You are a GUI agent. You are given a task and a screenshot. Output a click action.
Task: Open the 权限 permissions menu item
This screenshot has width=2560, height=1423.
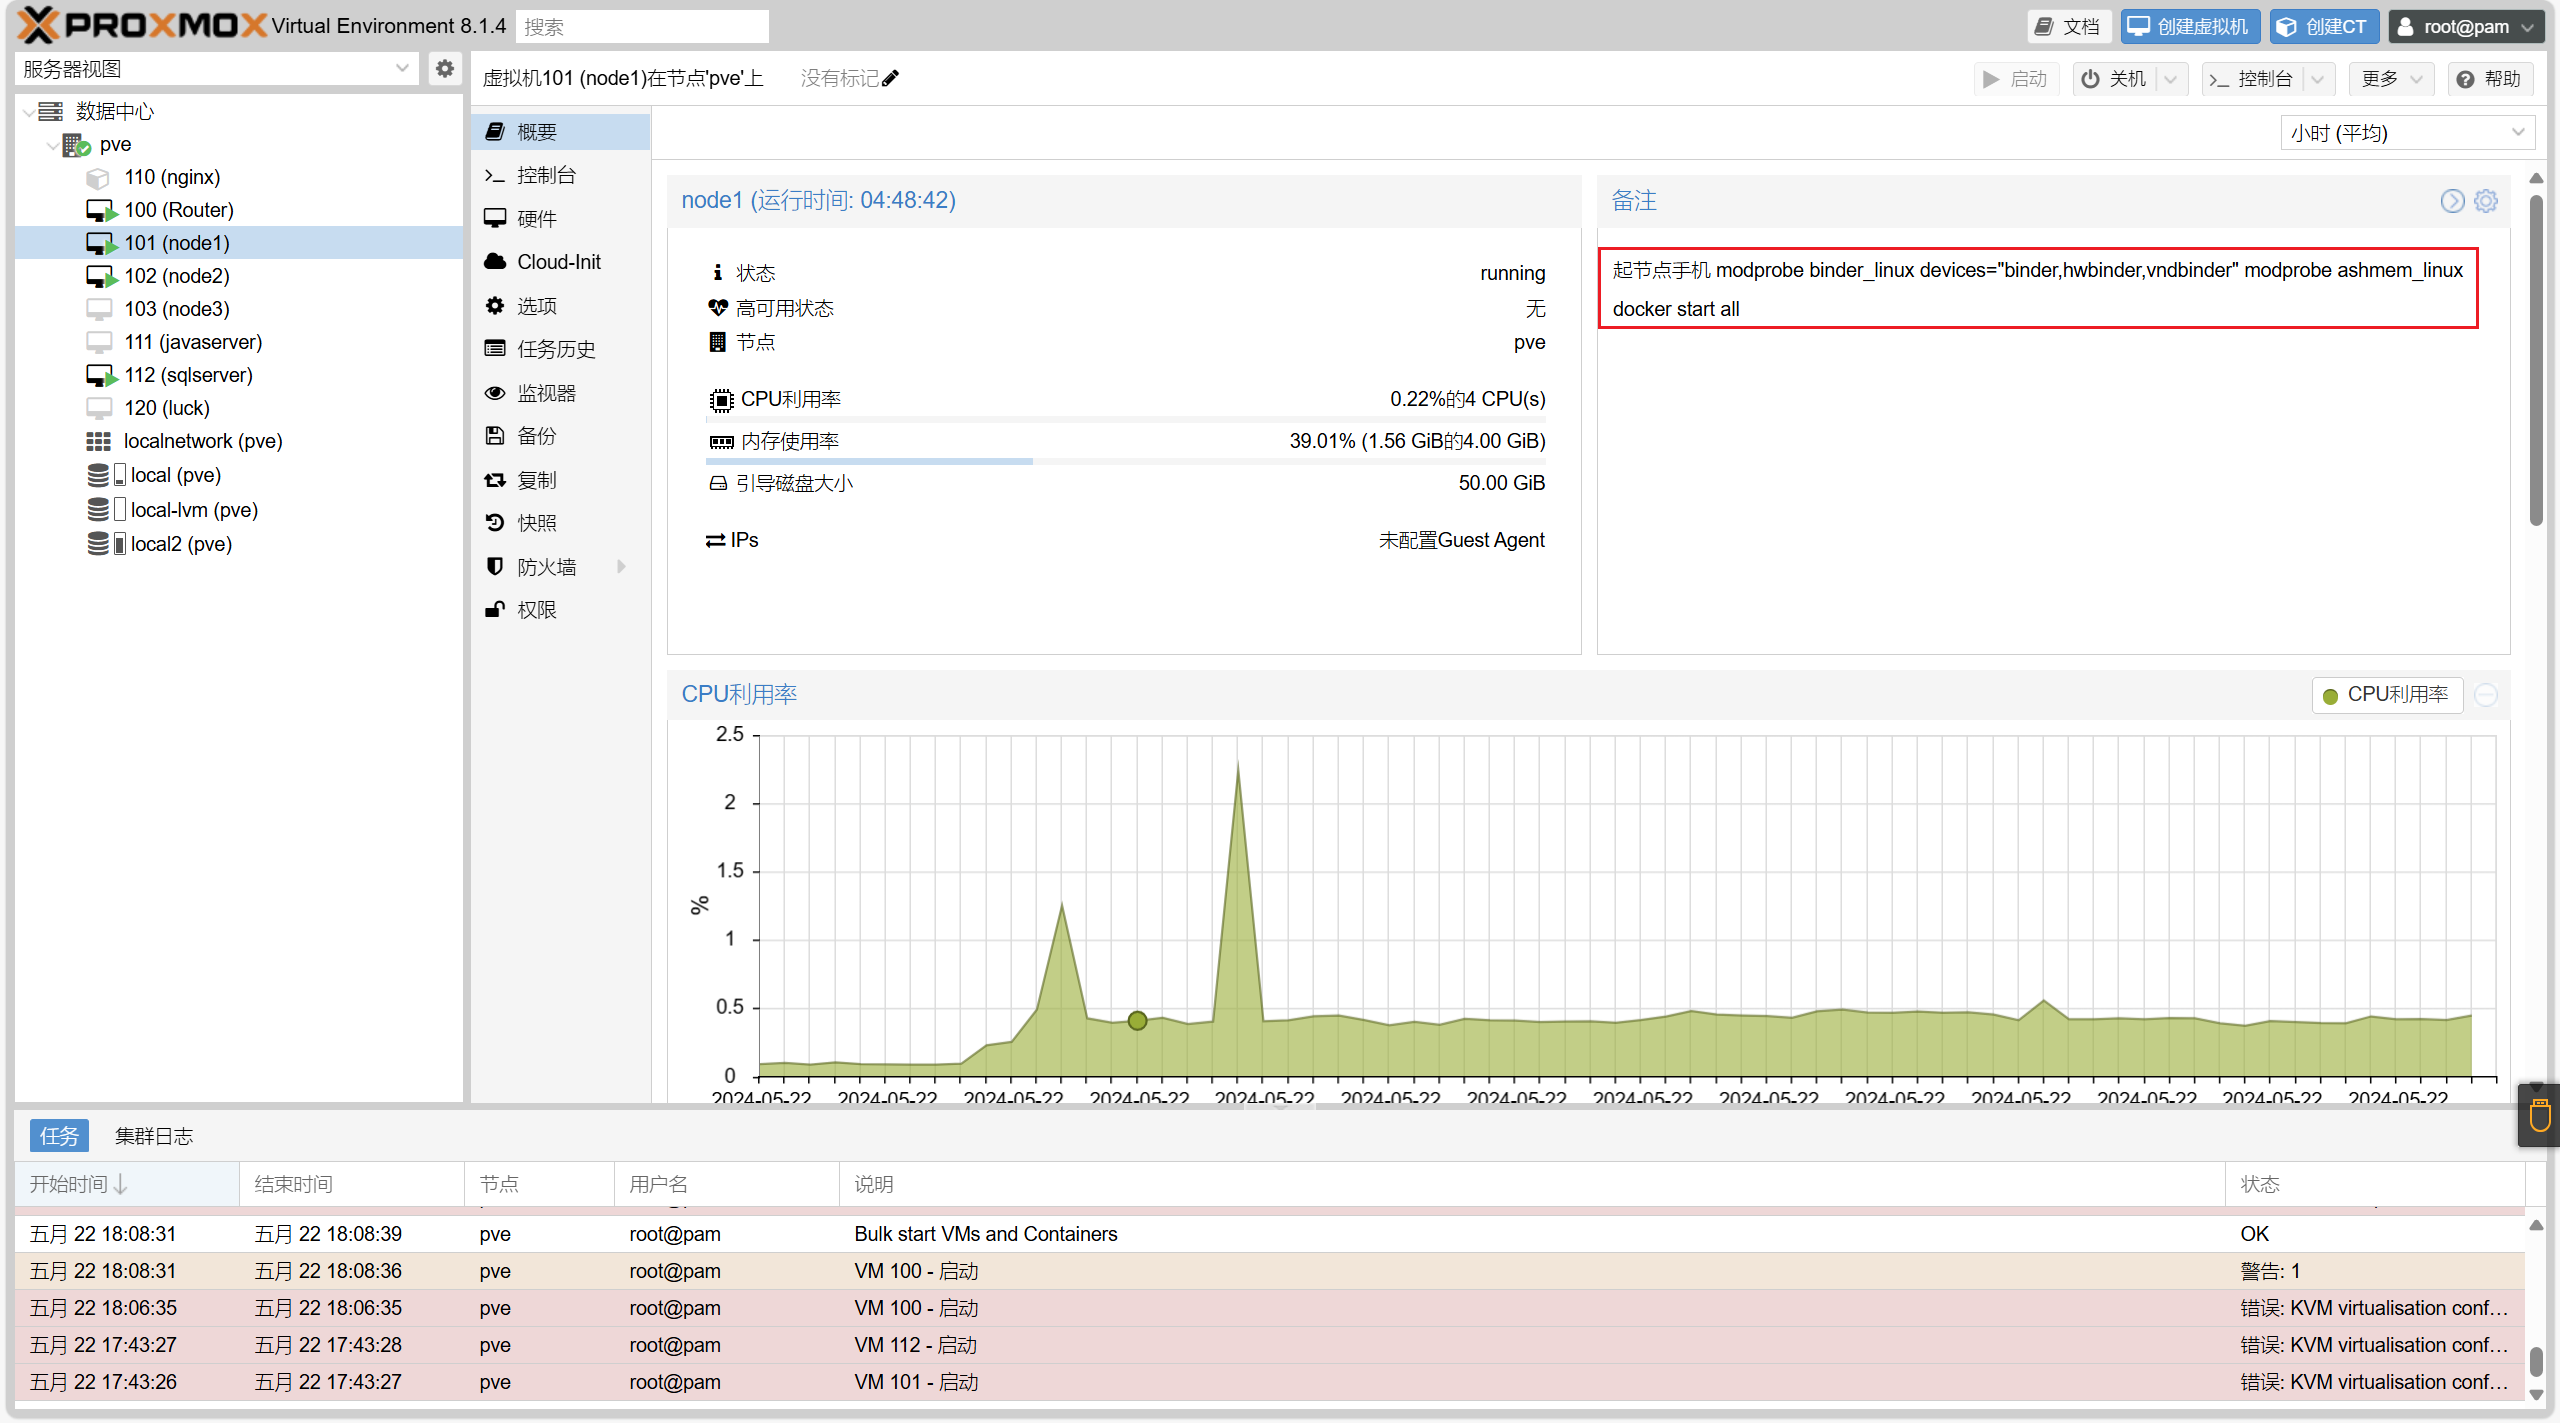(560, 610)
